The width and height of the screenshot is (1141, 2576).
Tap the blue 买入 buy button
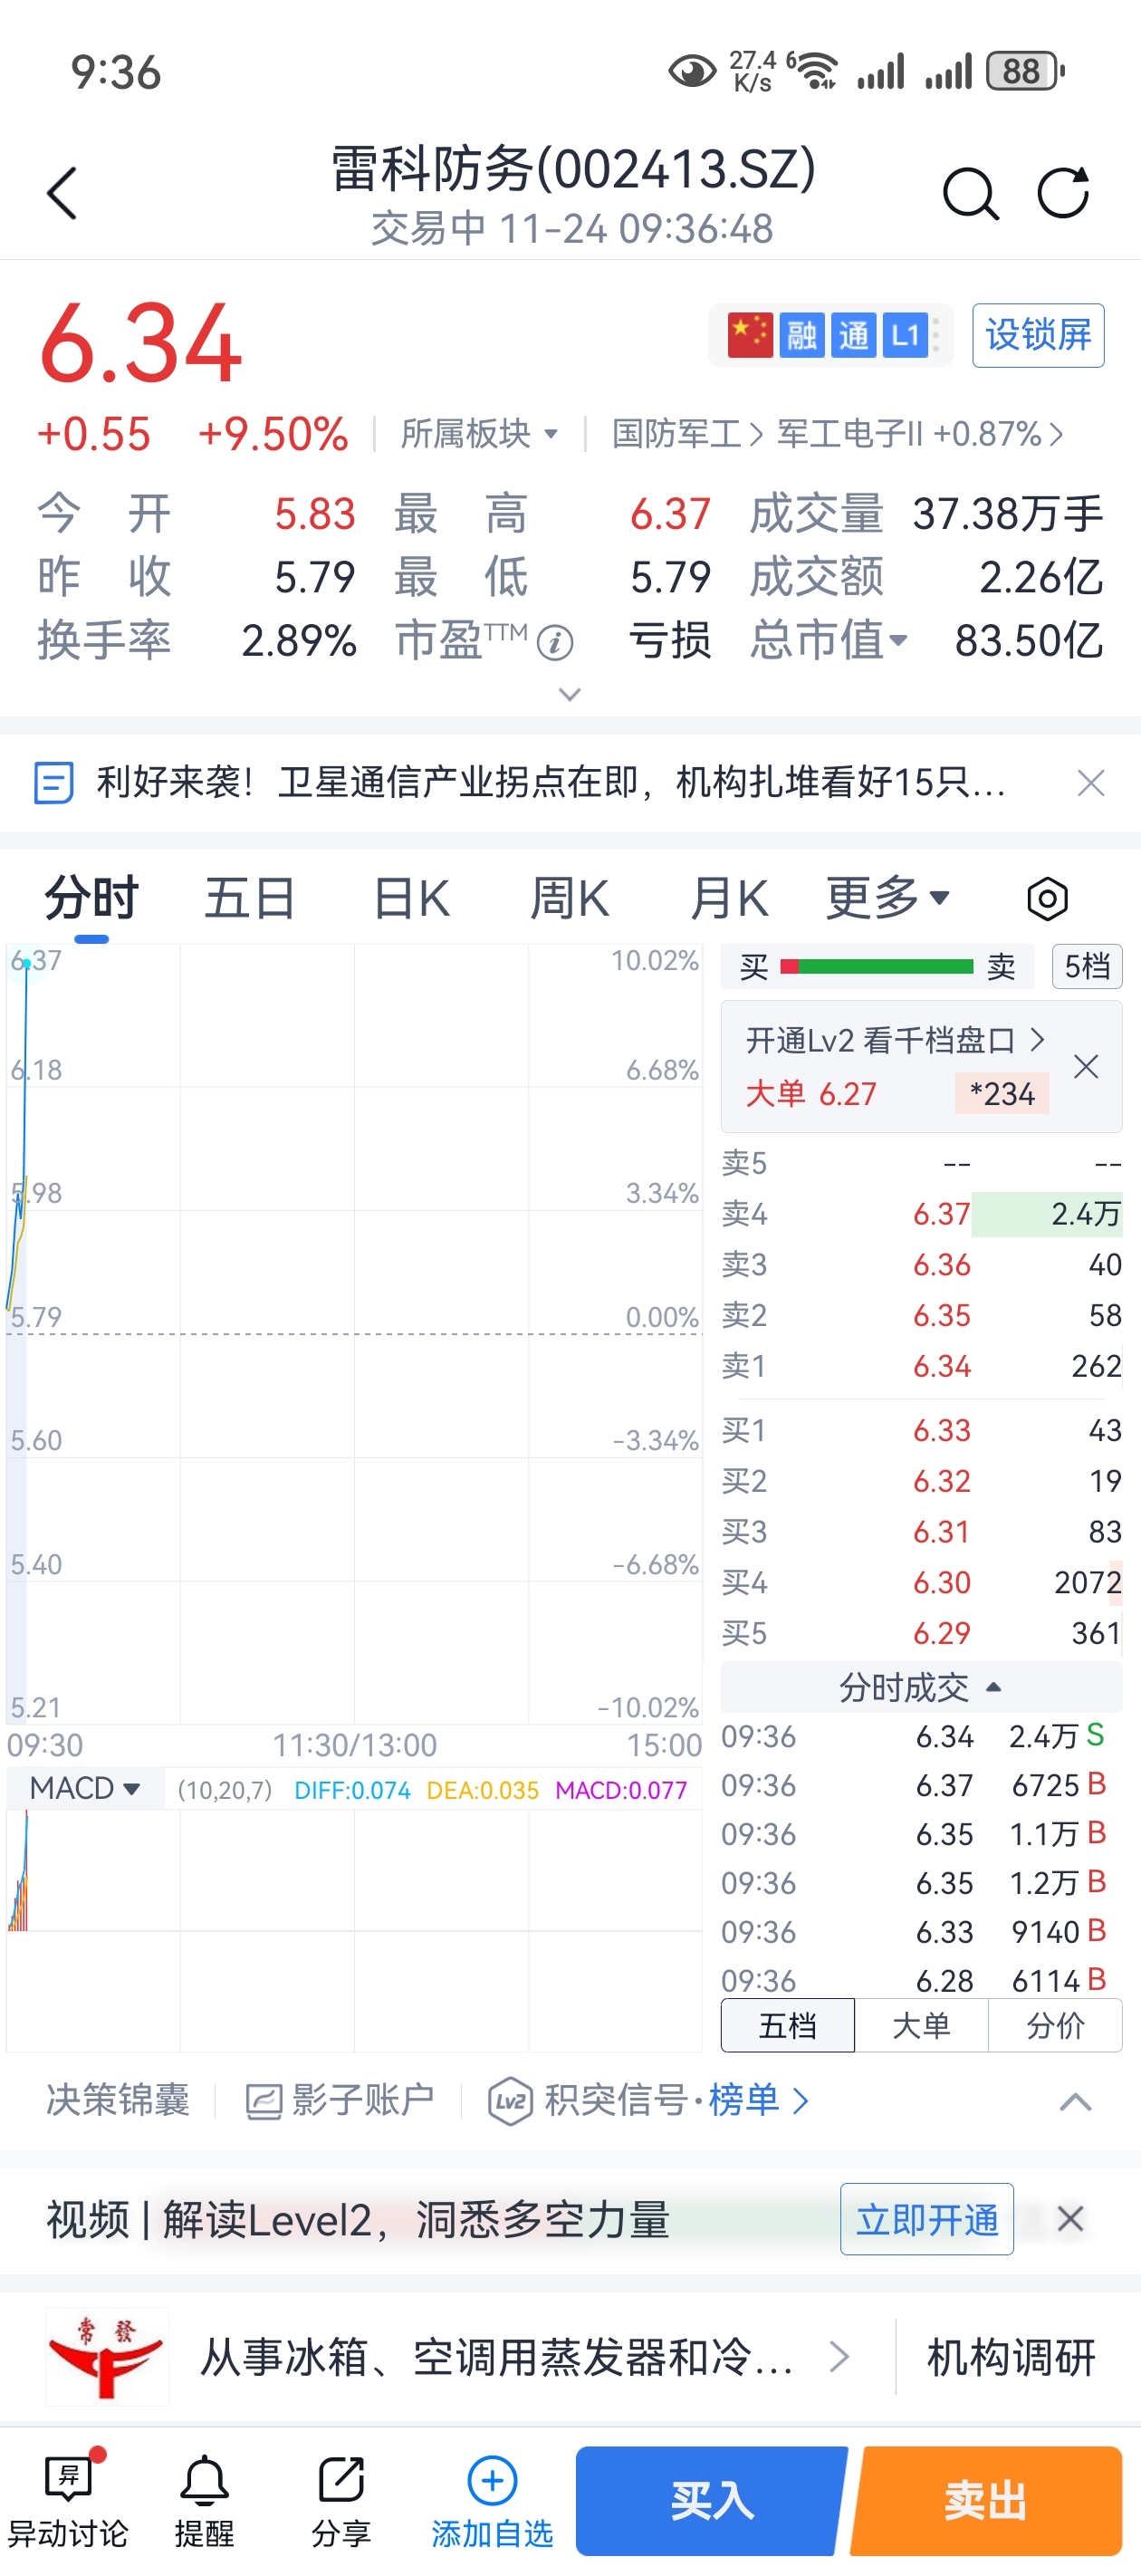[x=712, y=2500]
